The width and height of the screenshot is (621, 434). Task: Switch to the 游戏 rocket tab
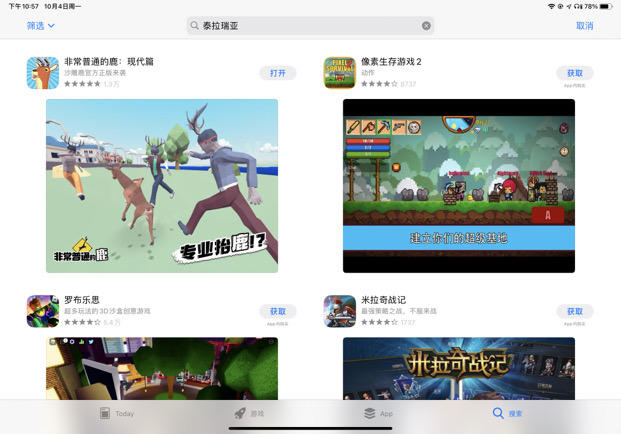[x=250, y=413]
